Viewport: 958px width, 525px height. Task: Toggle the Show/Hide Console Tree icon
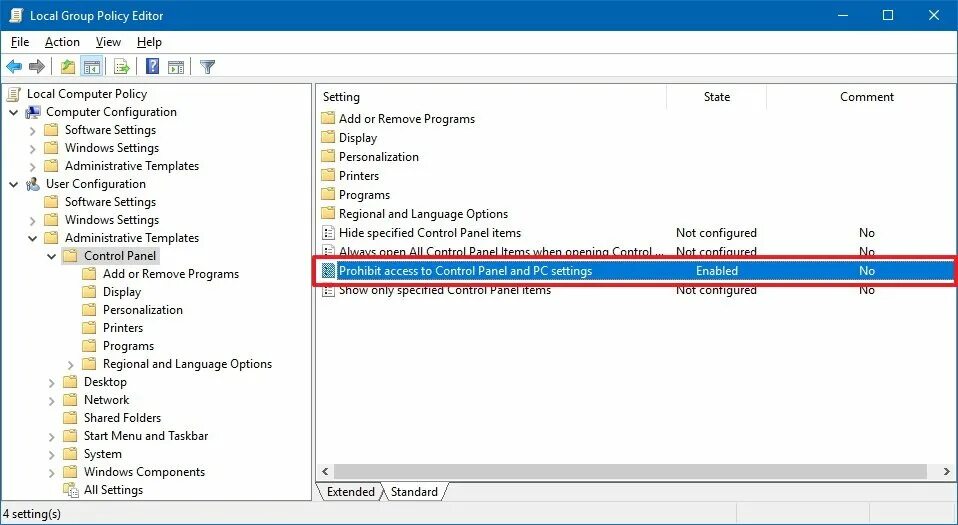pos(92,67)
